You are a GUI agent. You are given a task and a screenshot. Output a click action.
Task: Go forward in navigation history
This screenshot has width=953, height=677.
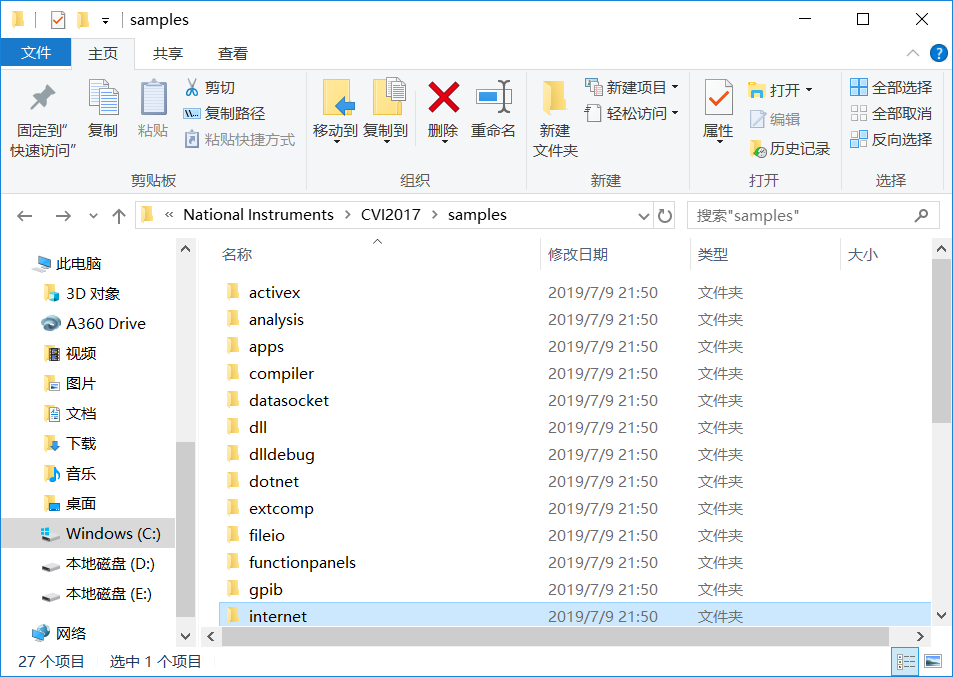click(63, 216)
